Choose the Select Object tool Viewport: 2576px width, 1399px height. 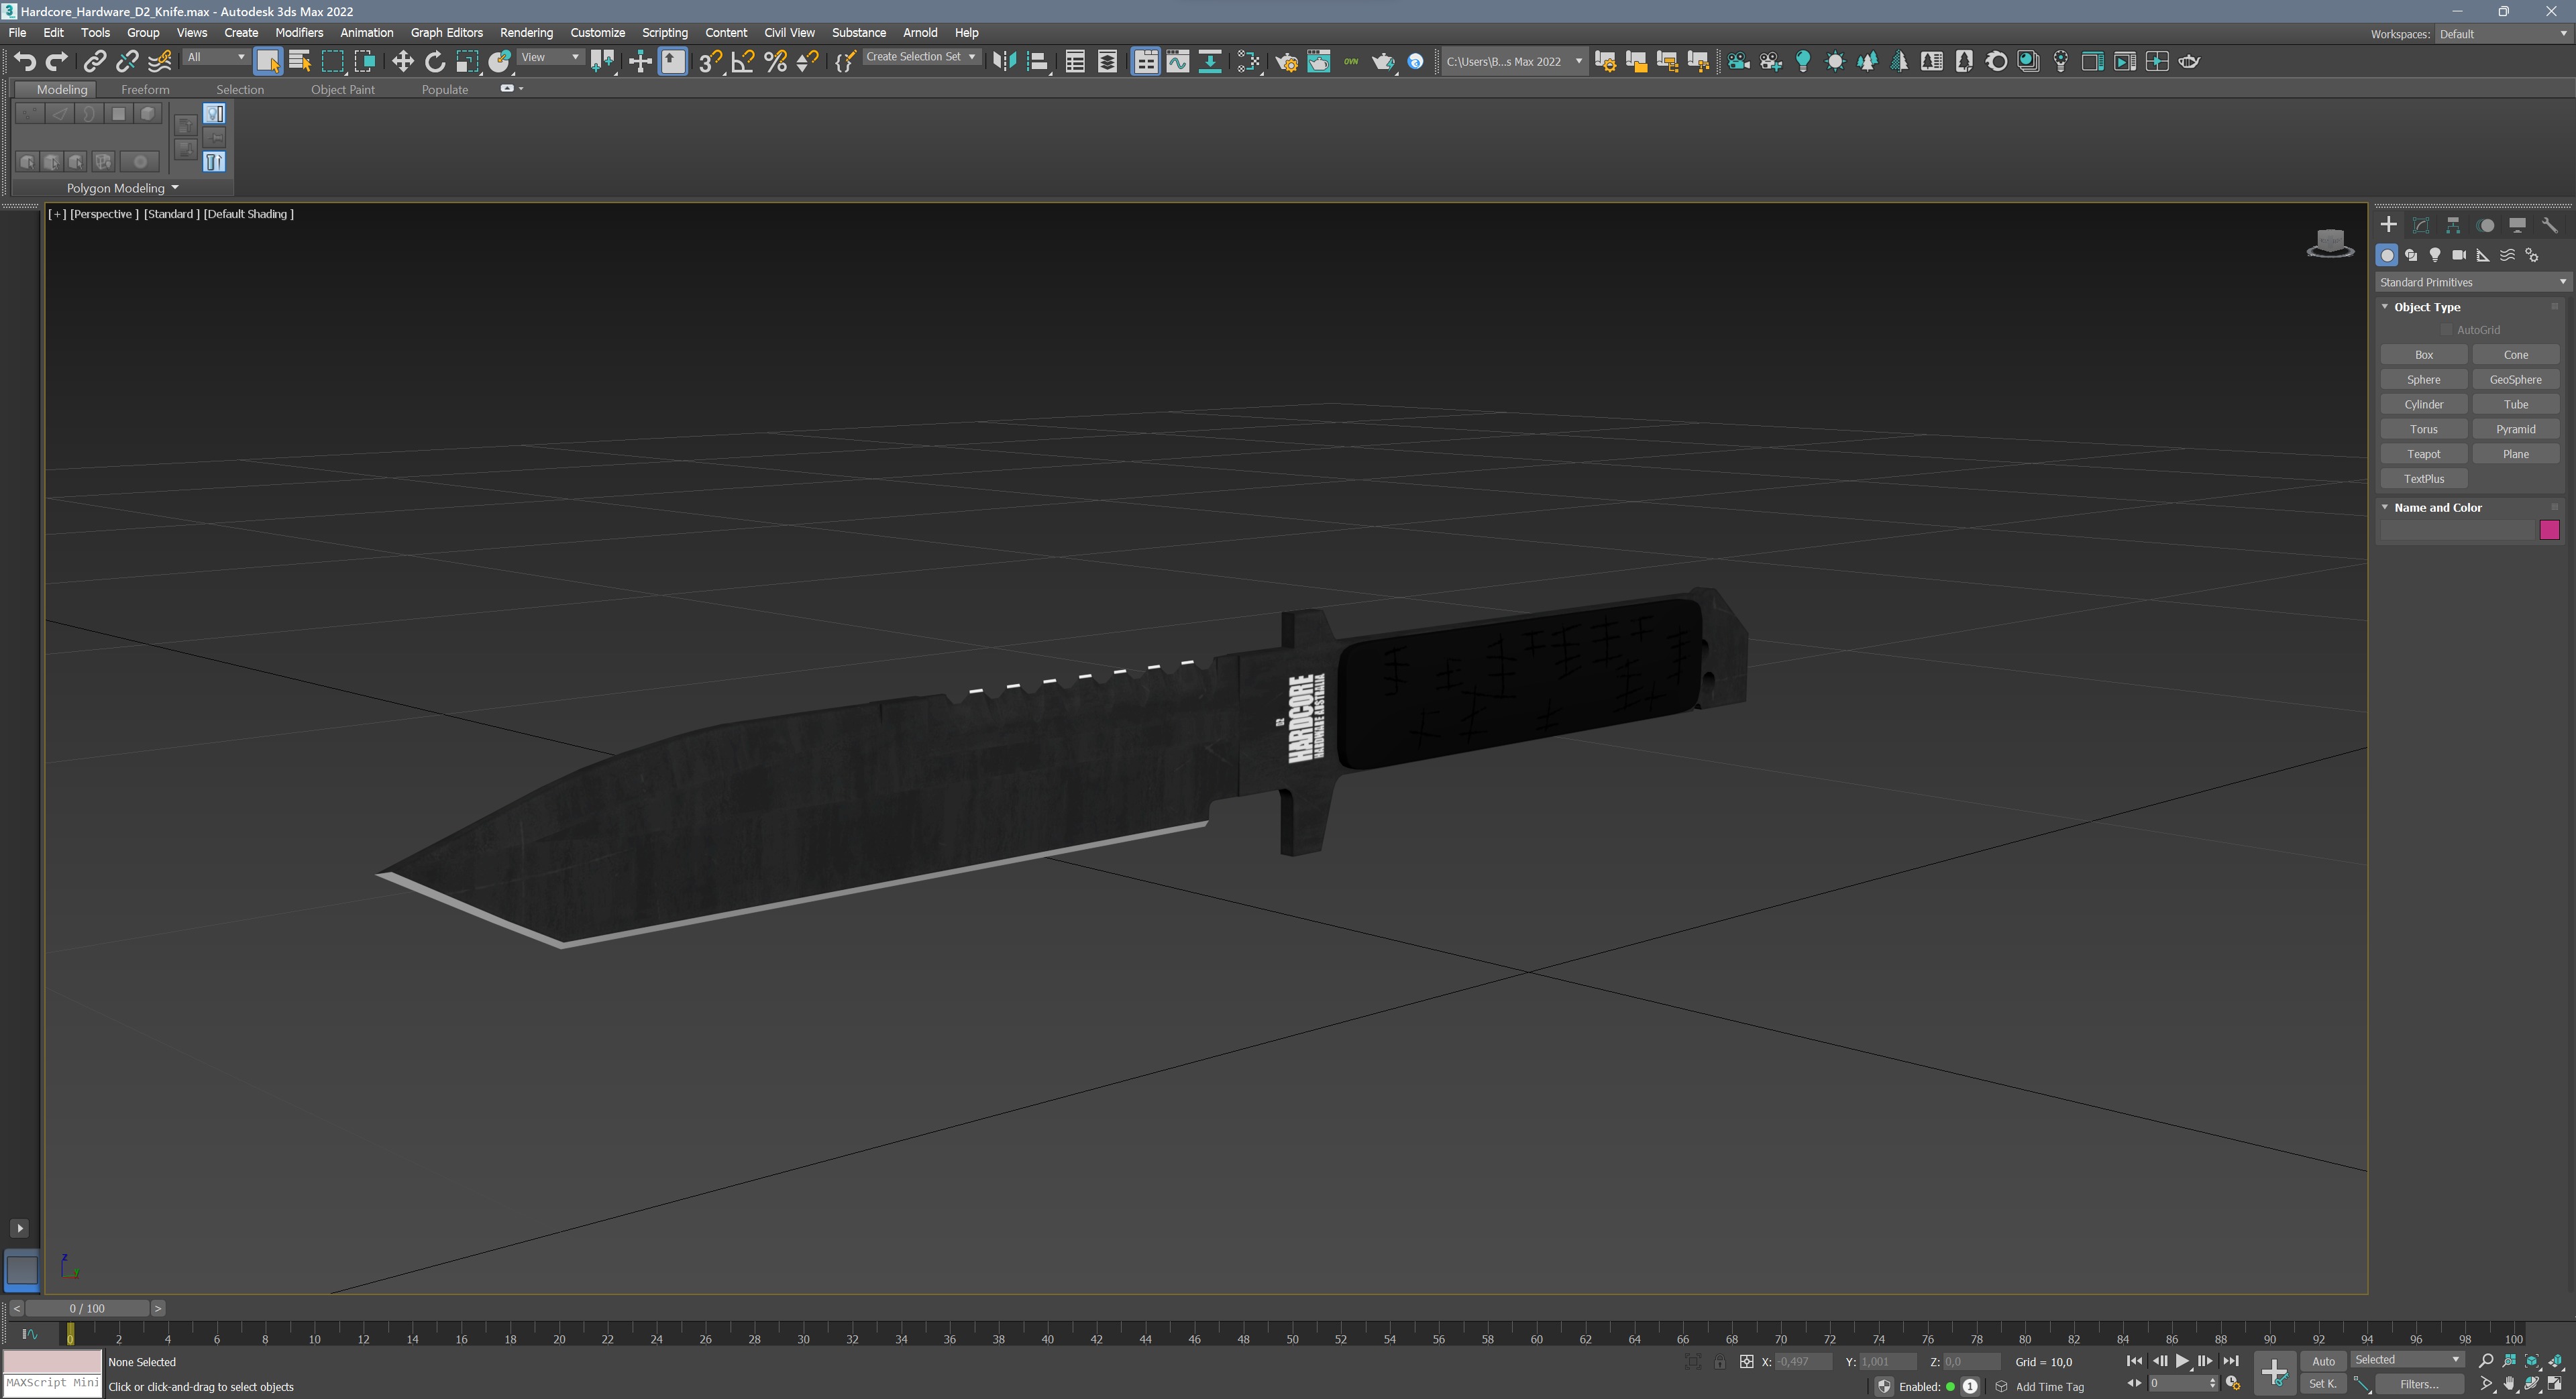268,62
